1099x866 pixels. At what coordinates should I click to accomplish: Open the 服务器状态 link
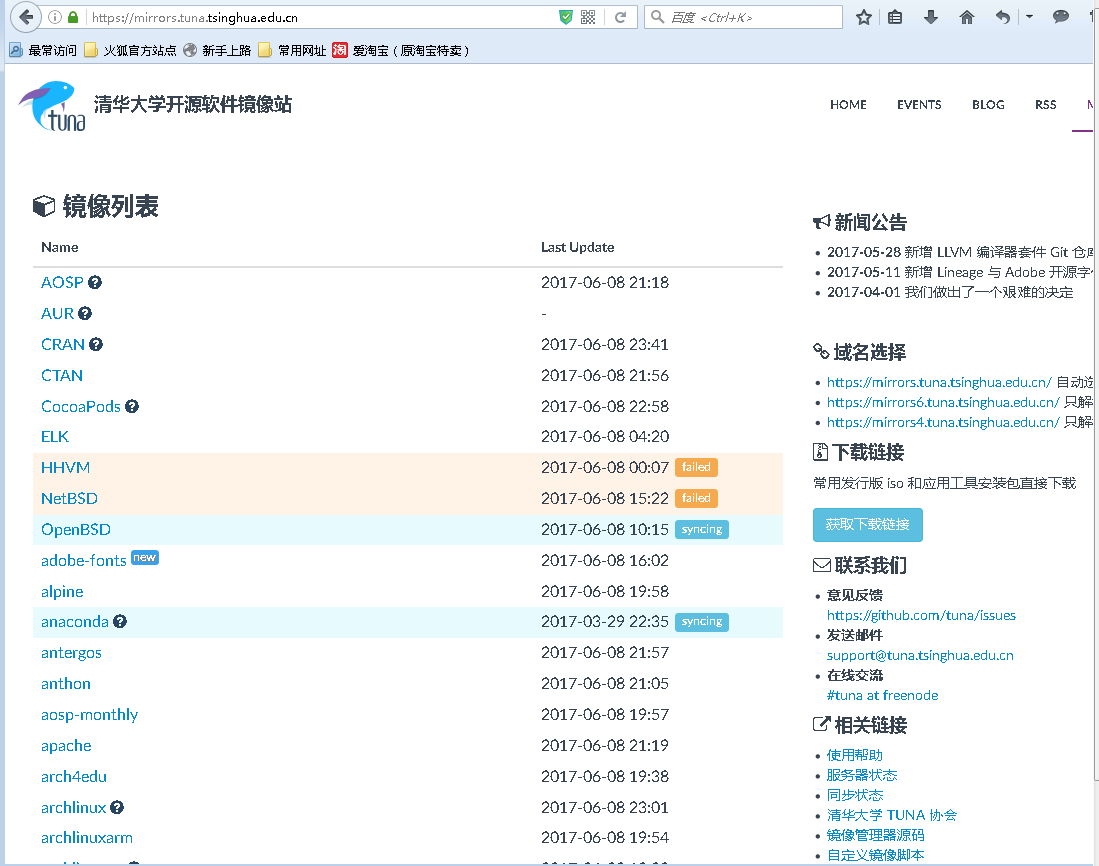coord(861,775)
